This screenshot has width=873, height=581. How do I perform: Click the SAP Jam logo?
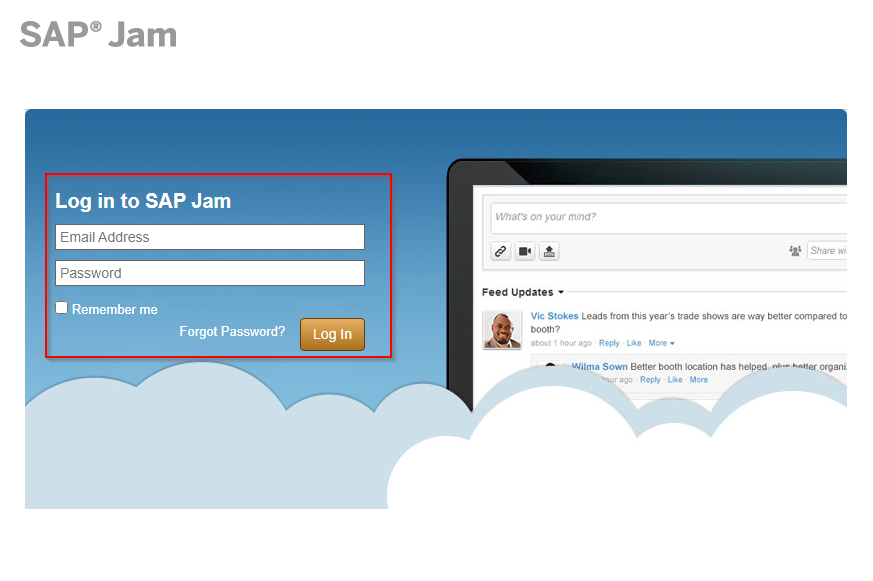99,35
